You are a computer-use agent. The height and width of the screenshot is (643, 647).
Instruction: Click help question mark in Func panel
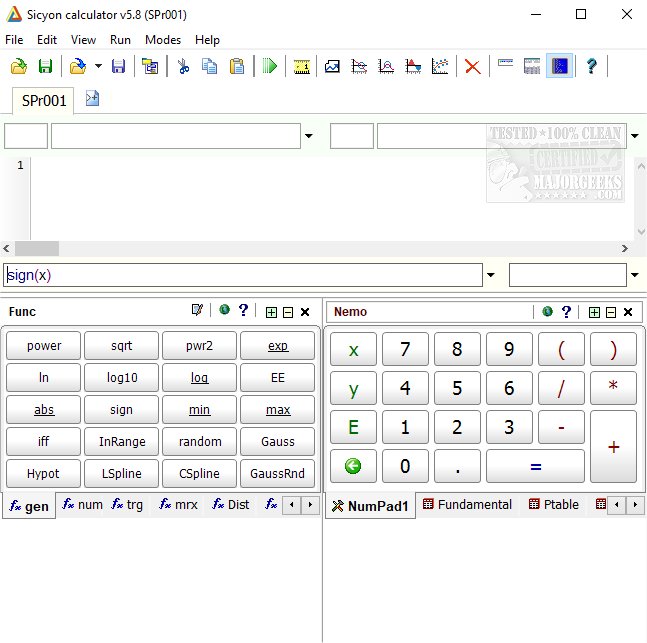click(x=243, y=310)
